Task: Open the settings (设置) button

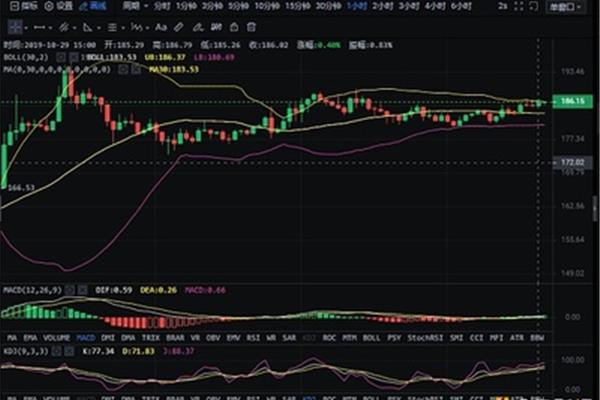Action: point(59,6)
